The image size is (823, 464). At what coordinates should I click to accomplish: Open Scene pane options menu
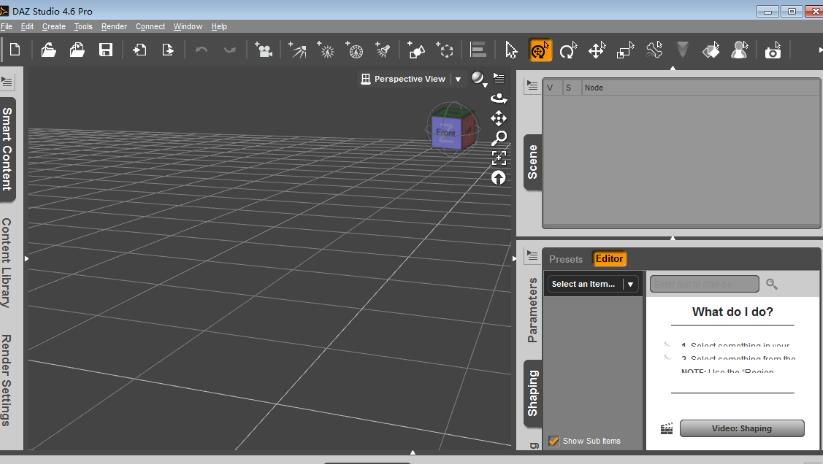pos(532,86)
